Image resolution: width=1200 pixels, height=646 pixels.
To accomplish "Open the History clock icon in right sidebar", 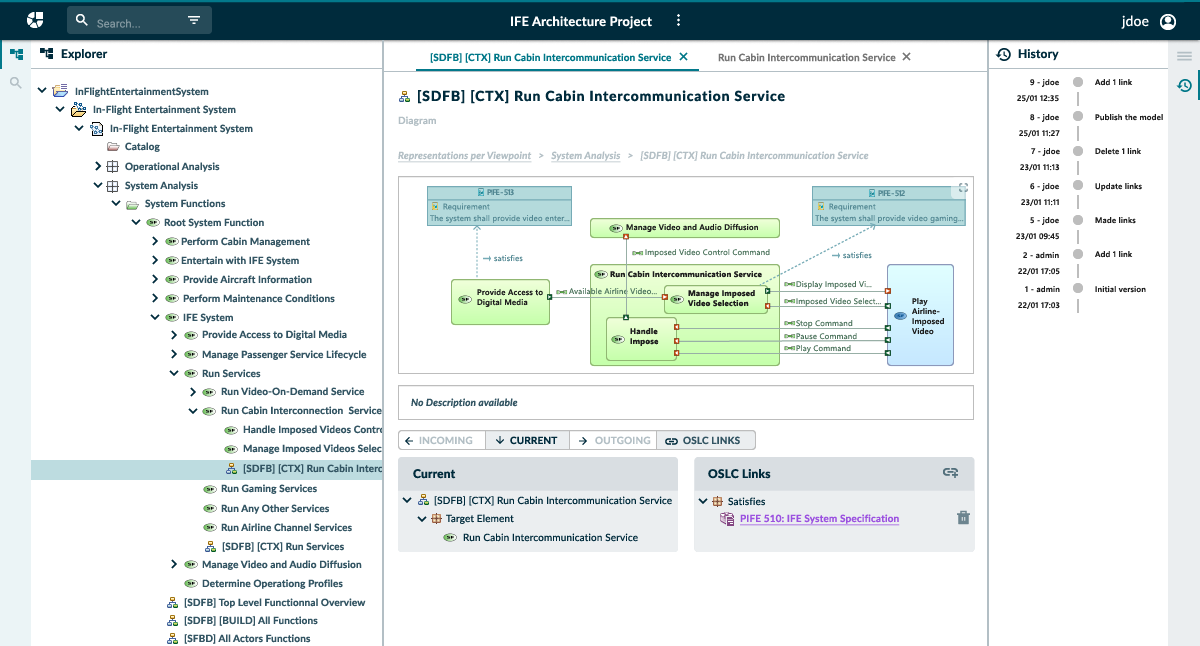I will click(x=1184, y=85).
